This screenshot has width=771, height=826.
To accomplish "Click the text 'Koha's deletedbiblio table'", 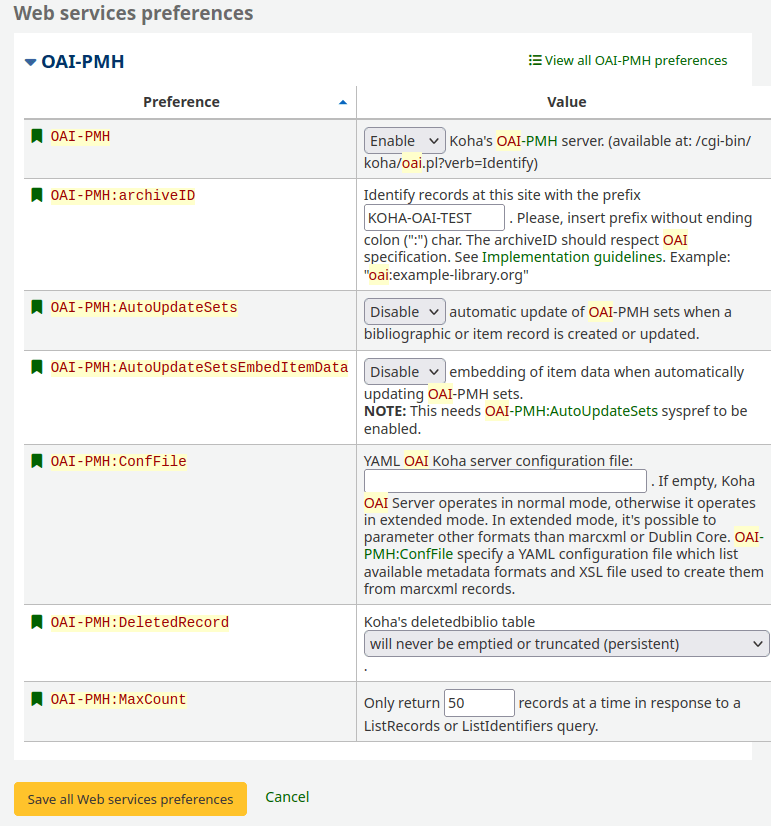I will coord(449,622).
